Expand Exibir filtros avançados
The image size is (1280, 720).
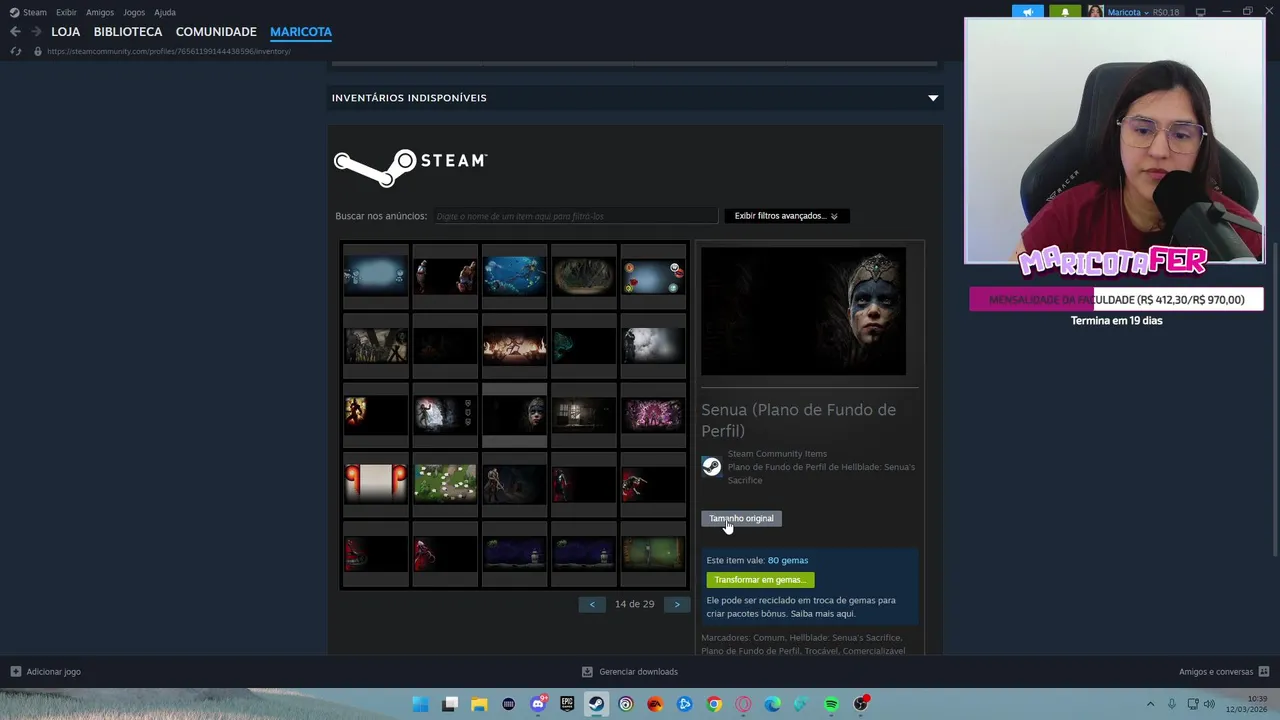(x=786, y=216)
